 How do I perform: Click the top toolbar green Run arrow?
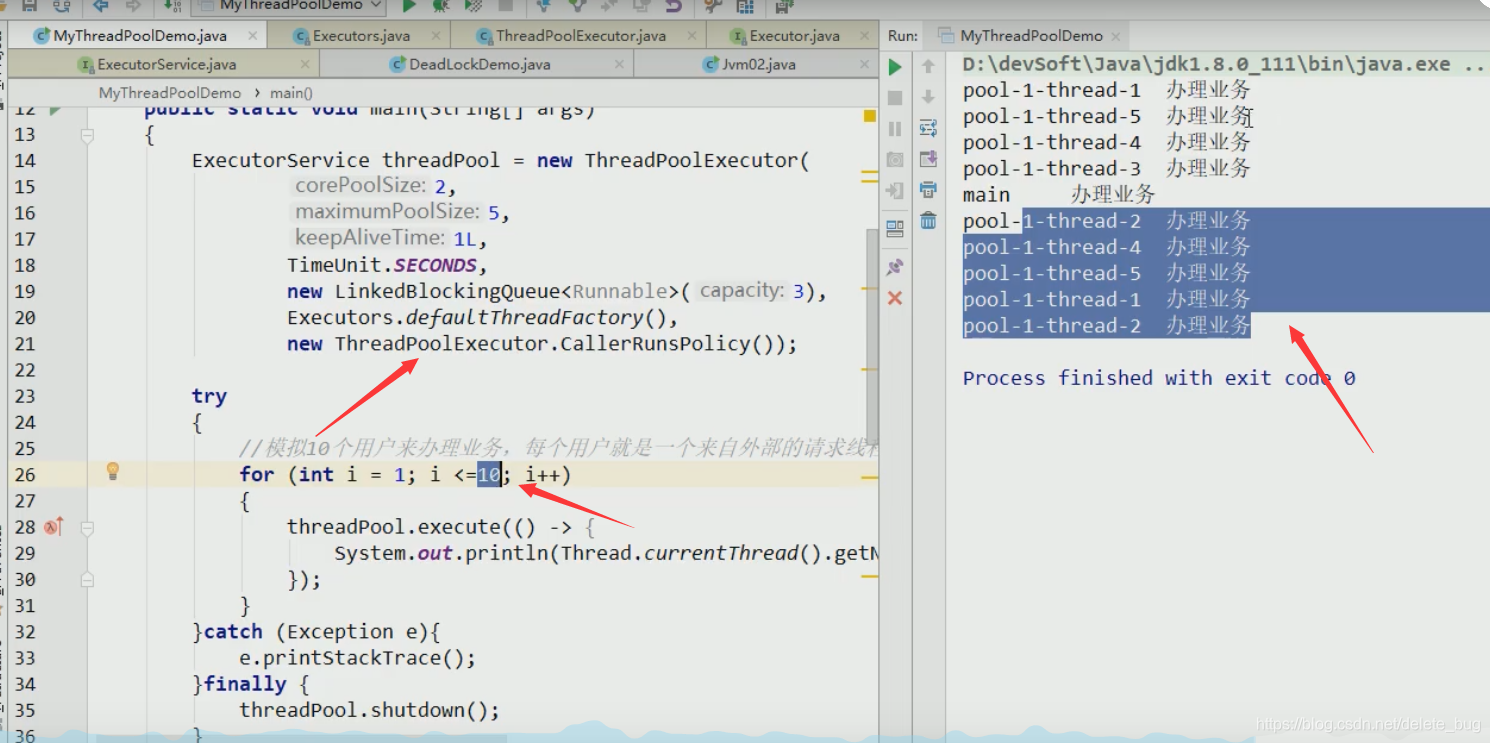point(409,6)
